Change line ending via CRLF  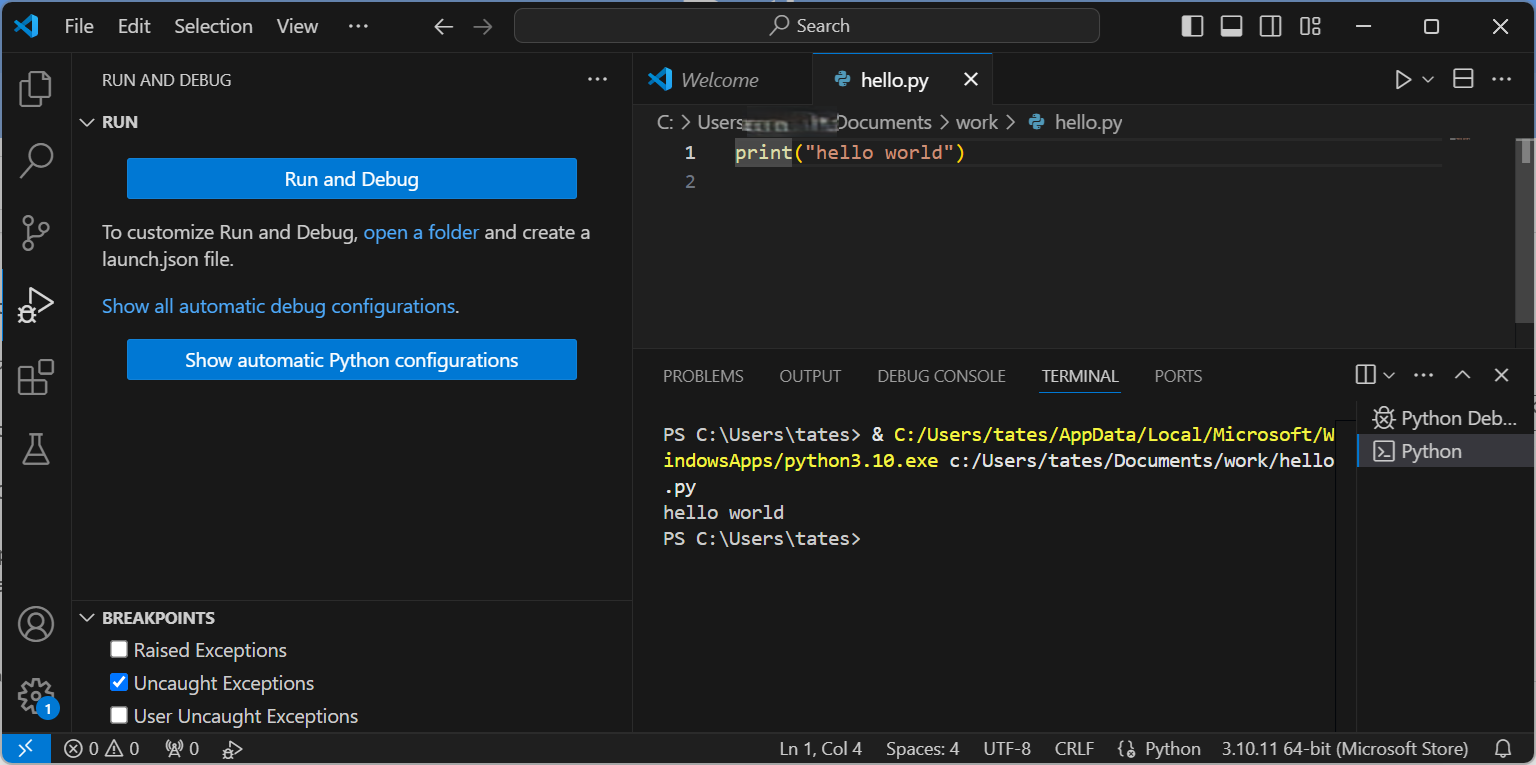point(1074,748)
